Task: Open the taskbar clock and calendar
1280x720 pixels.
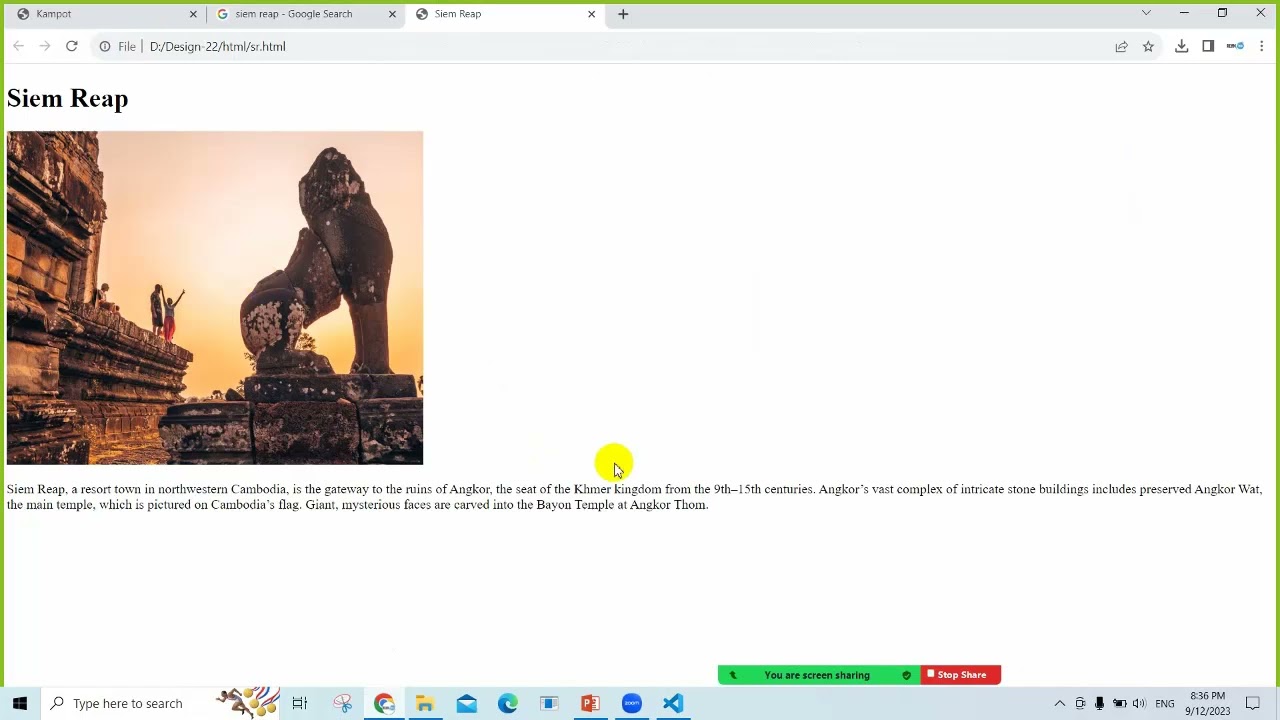Action: point(1207,703)
